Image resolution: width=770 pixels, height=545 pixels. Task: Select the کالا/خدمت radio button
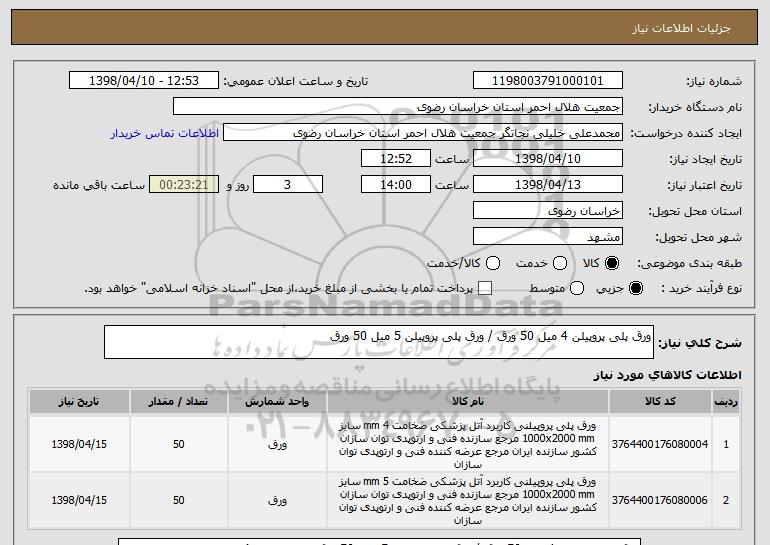pyautogui.click(x=493, y=263)
